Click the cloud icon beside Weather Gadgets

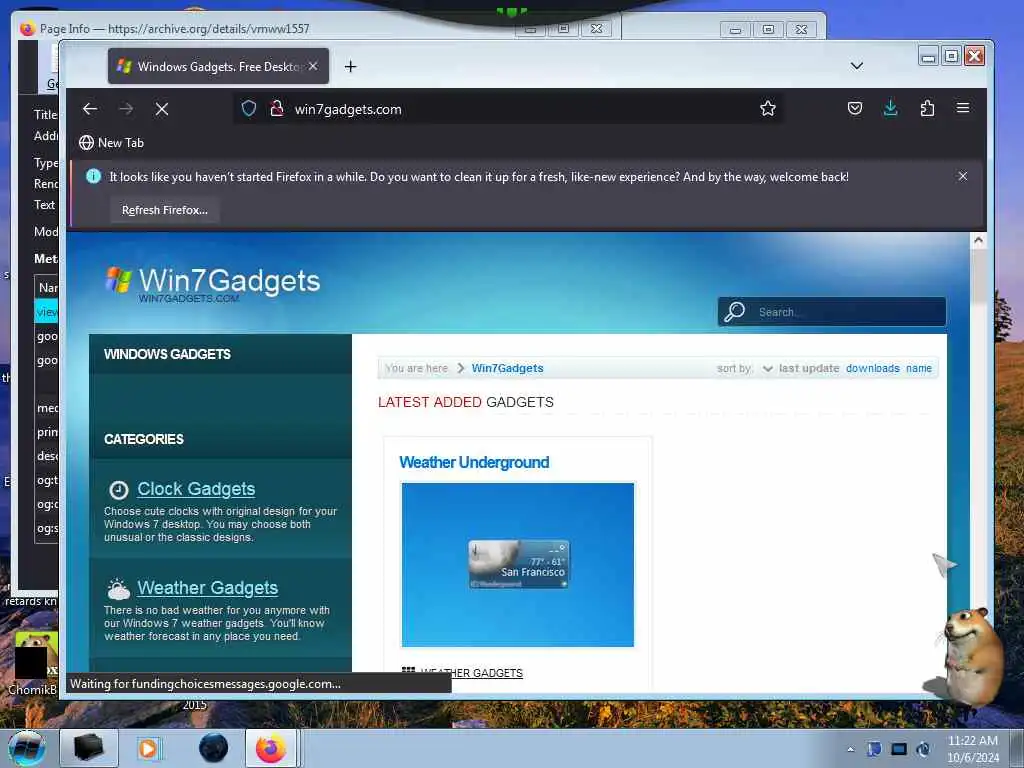(118, 589)
